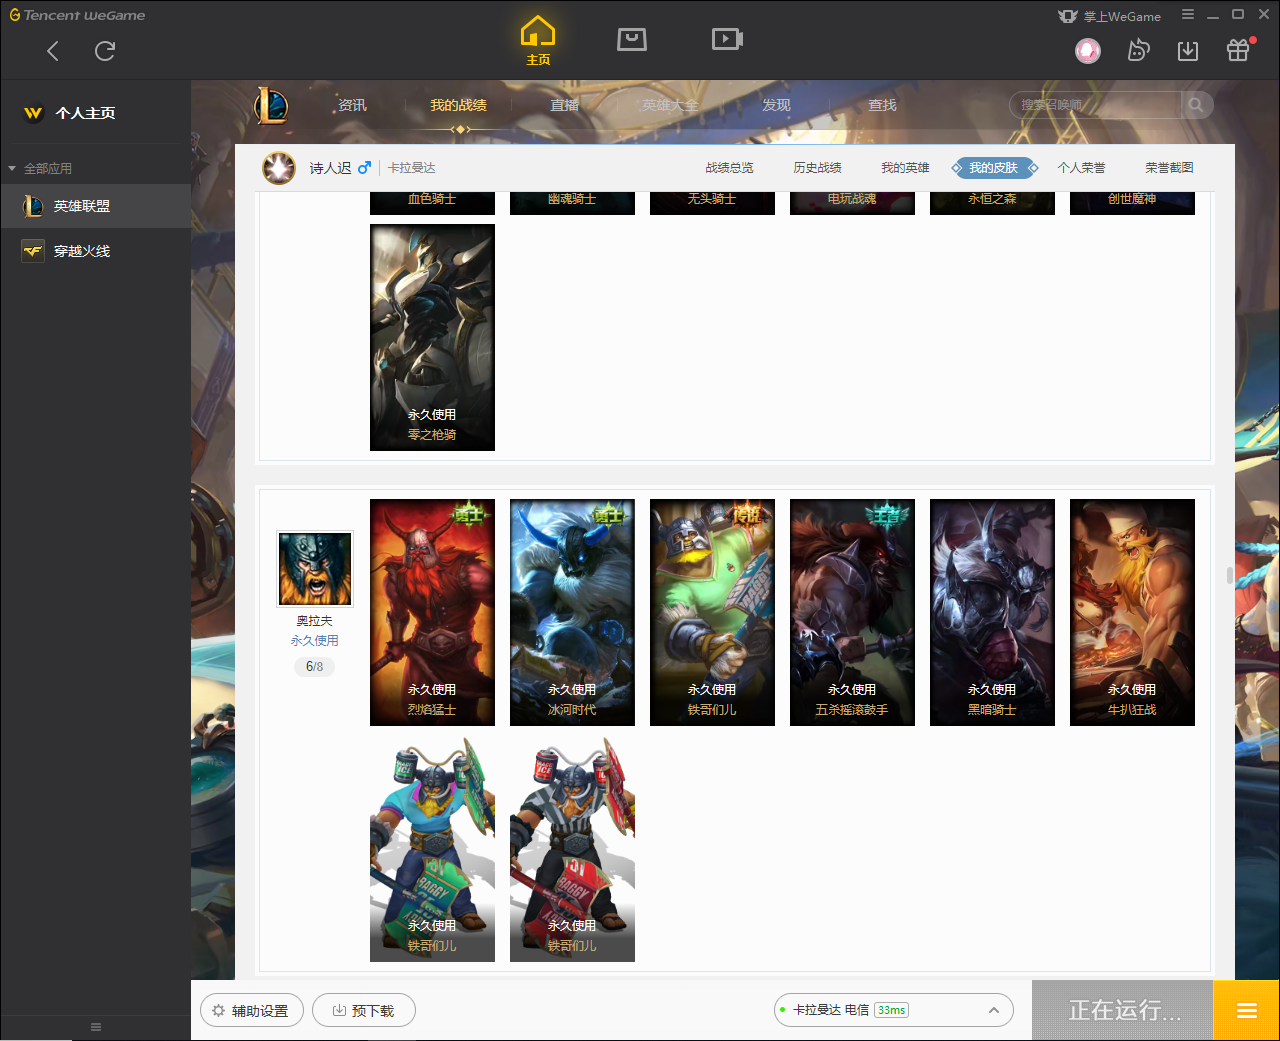
Task: Open the friends chat icon
Action: (1138, 50)
